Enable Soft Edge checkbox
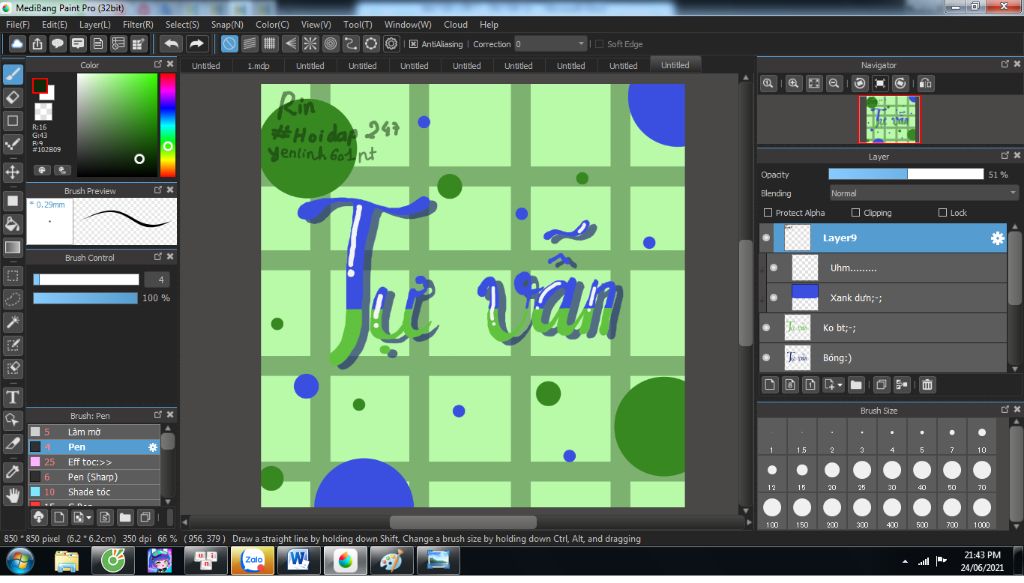1024x583 pixels. click(599, 44)
